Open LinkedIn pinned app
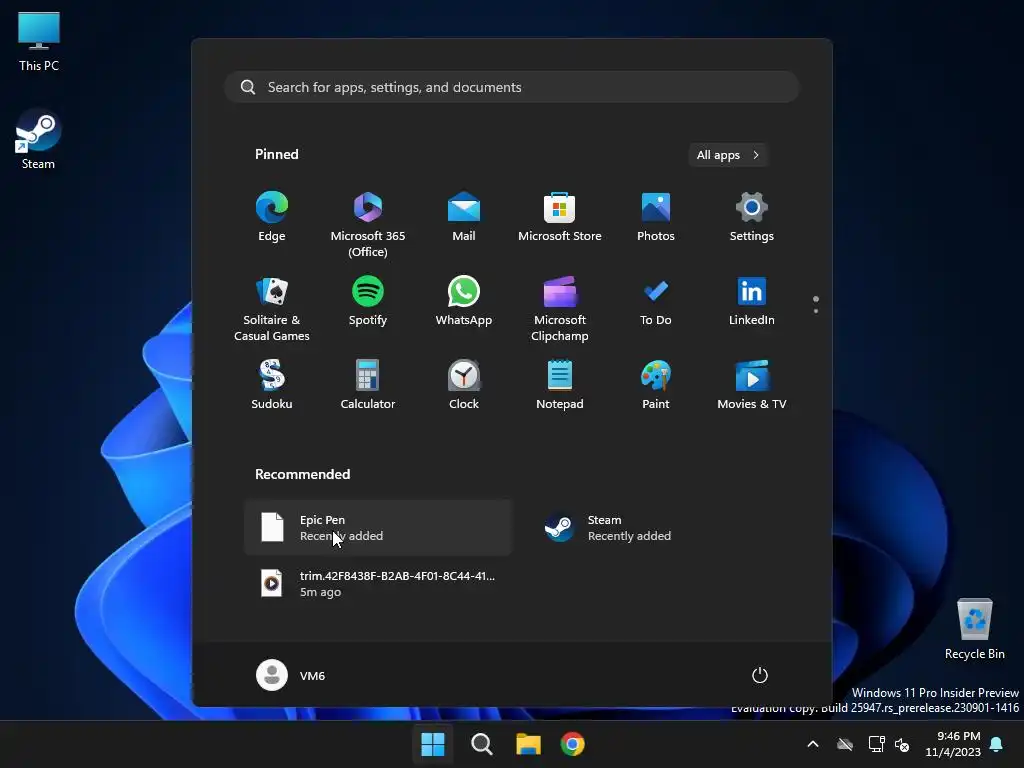 coord(752,301)
